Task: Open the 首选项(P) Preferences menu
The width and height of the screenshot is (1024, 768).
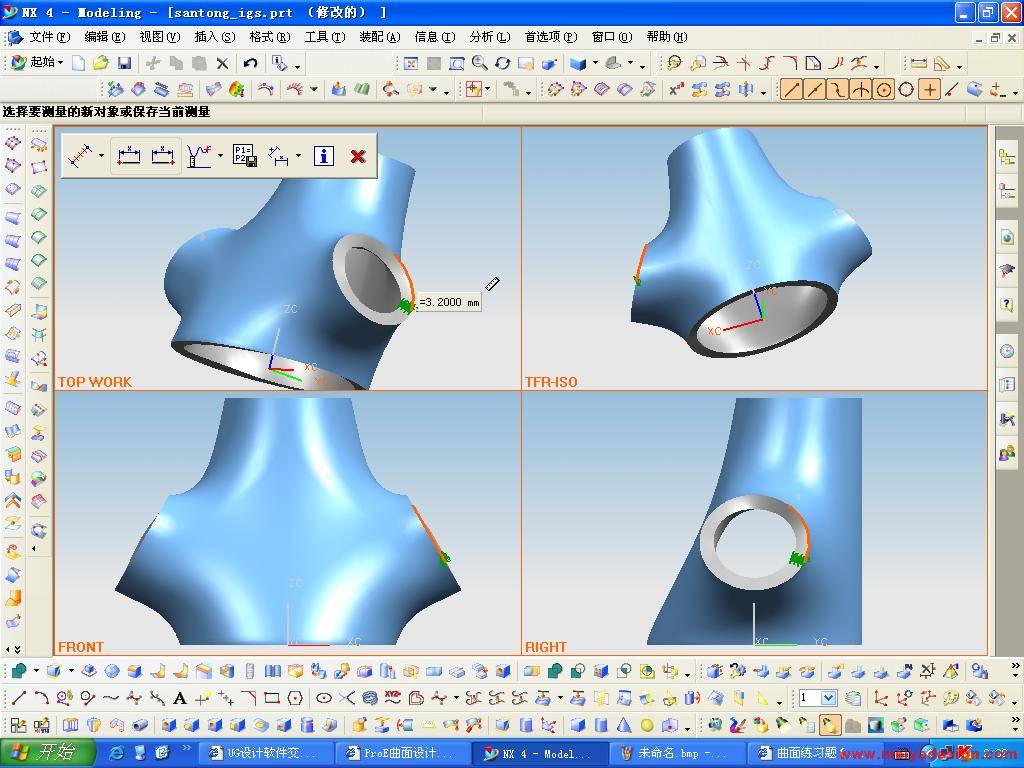Action: pos(551,37)
